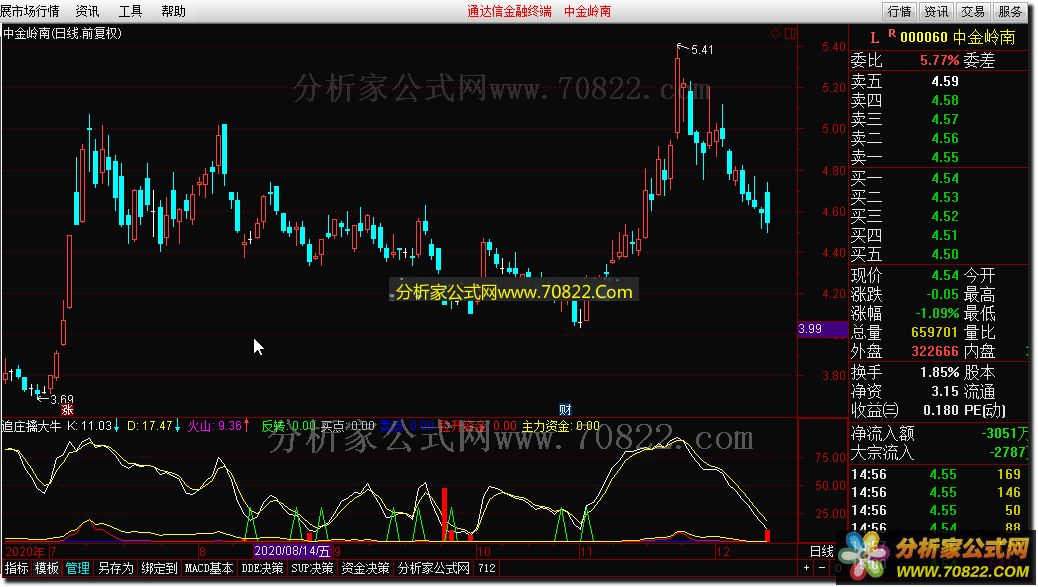This screenshot has height=587, width=1038.
Task: Click the 买五 price 4.50
Action: 945,254
